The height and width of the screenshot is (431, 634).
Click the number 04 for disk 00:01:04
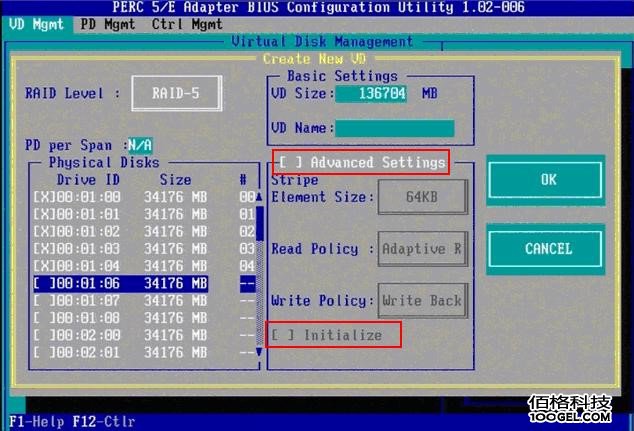coord(247,266)
